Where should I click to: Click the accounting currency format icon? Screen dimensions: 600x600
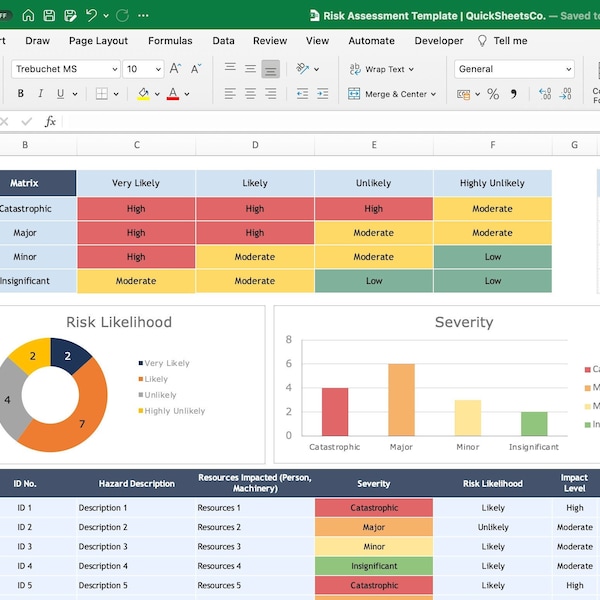pyautogui.click(x=463, y=94)
